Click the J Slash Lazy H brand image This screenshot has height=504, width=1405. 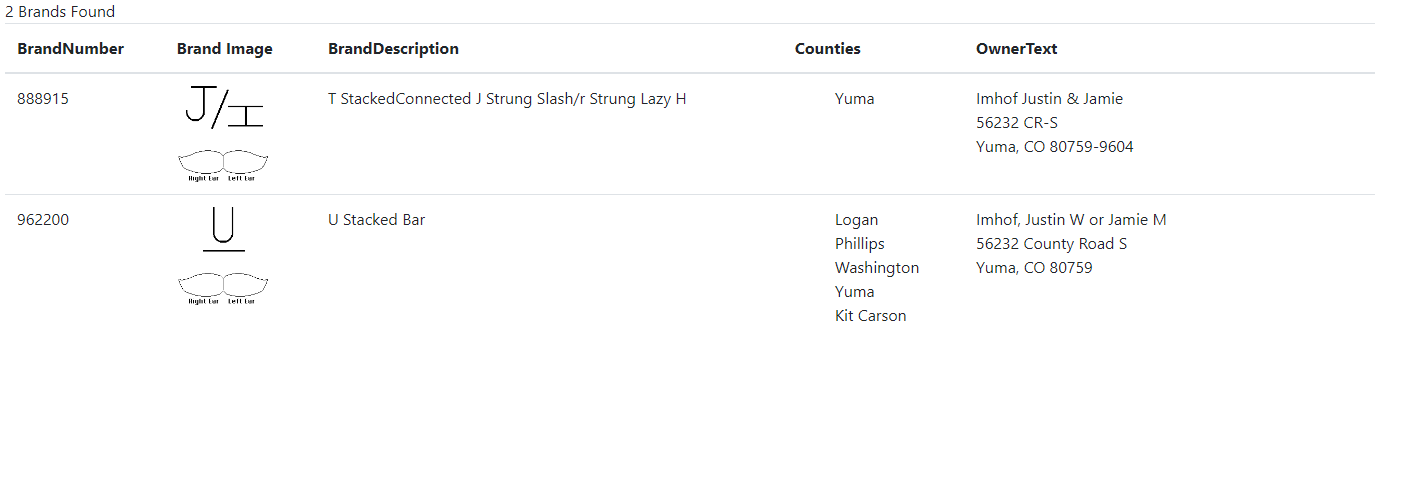click(x=224, y=107)
